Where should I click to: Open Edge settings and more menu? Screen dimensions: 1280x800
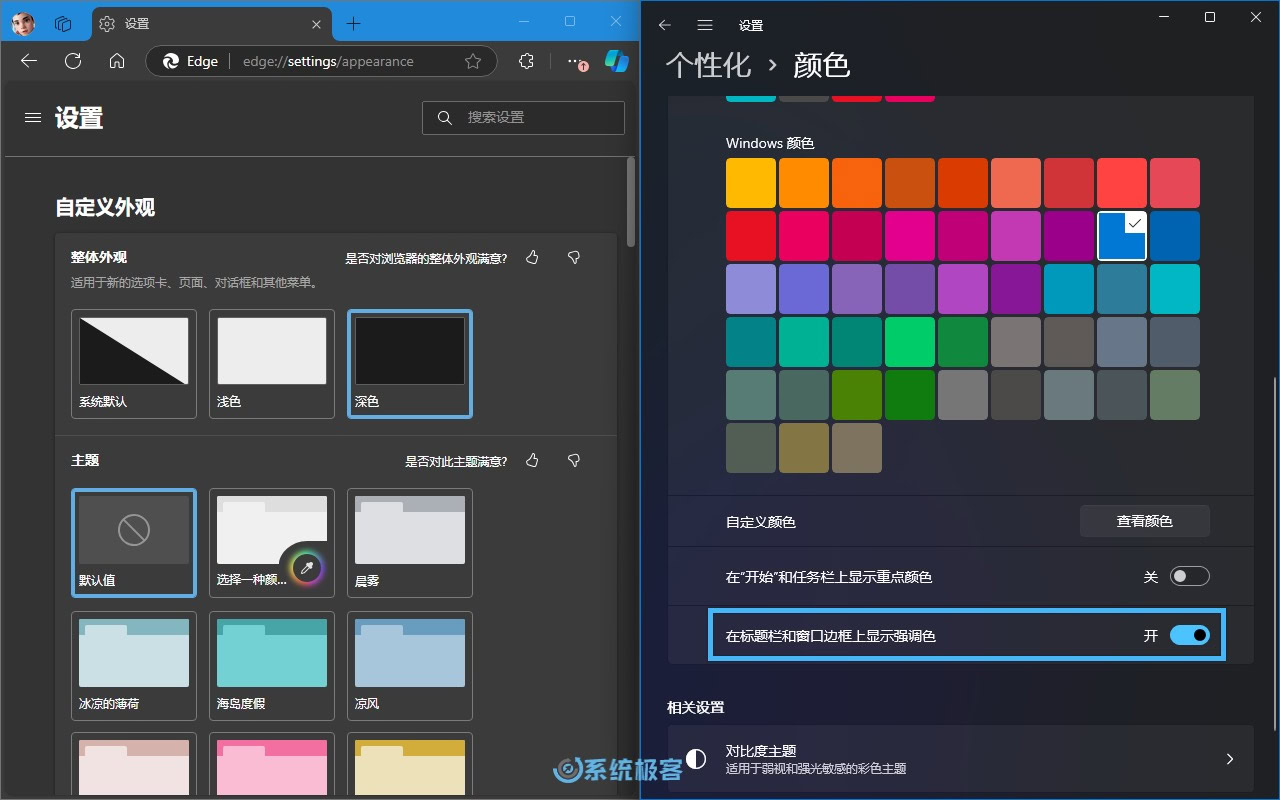[576, 62]
